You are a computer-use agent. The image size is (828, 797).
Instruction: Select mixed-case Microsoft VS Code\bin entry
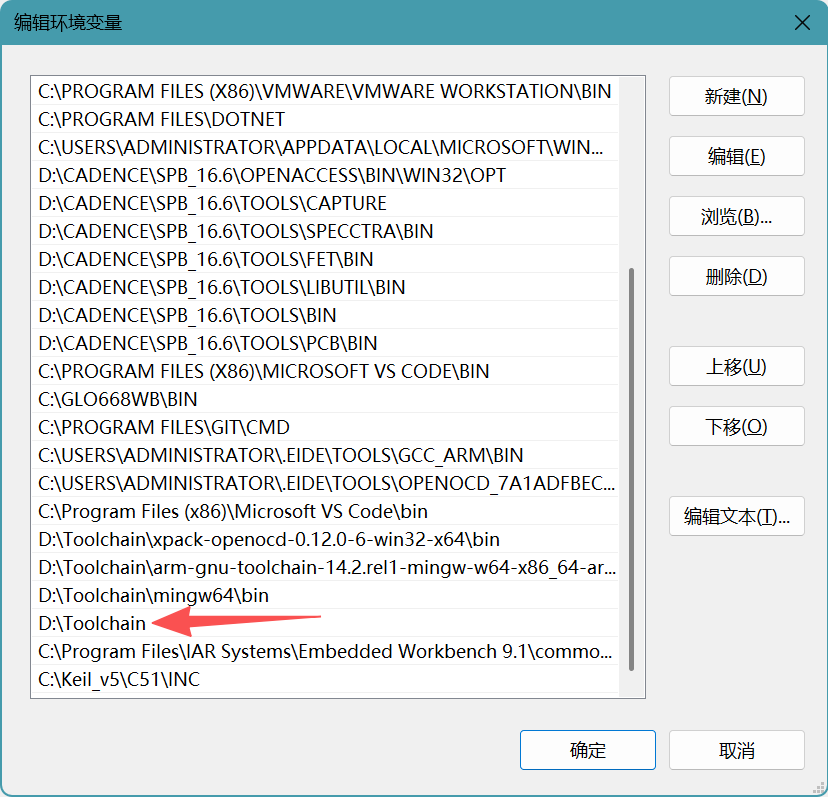[325, 511]
